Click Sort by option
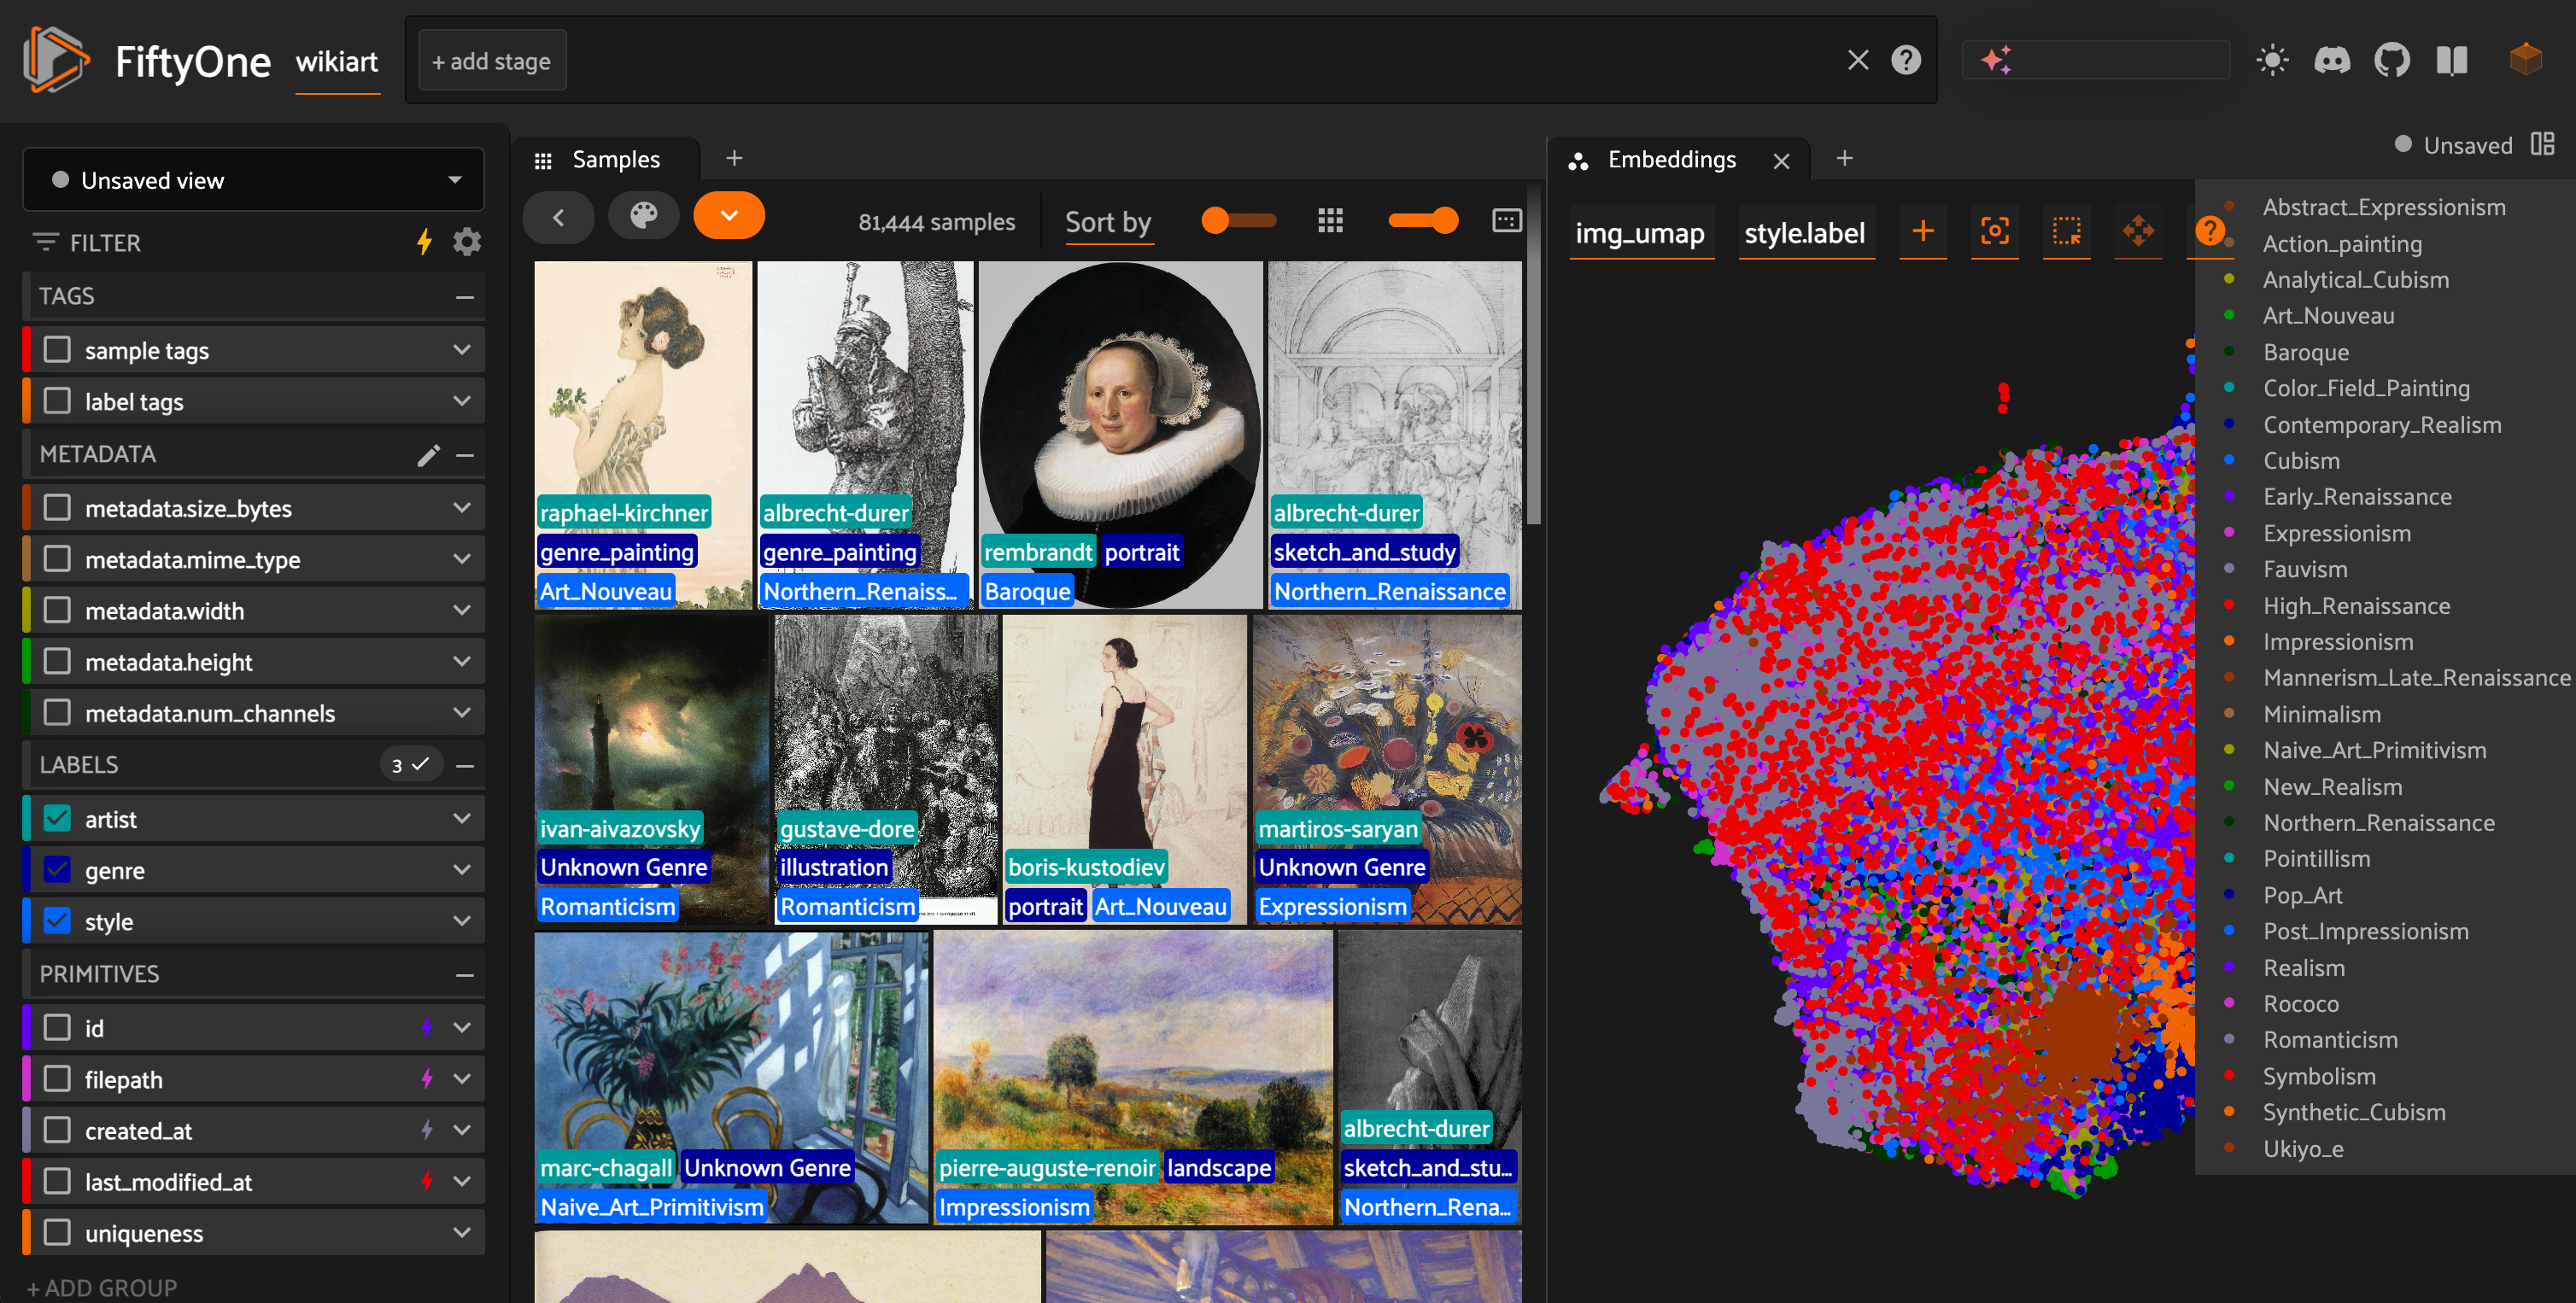Viewport: 2576px width, 1303px height. 1108,222
